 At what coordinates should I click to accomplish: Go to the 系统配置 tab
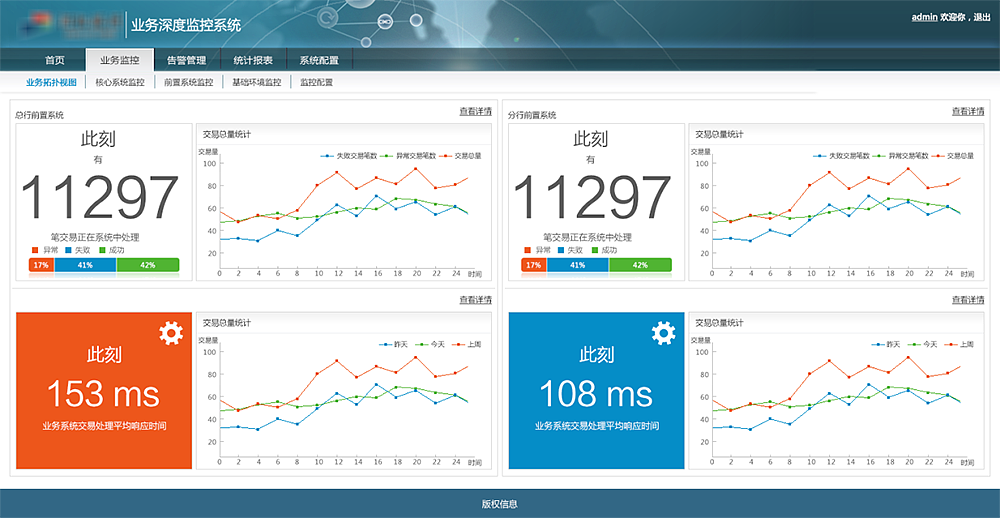pos(319,61)
